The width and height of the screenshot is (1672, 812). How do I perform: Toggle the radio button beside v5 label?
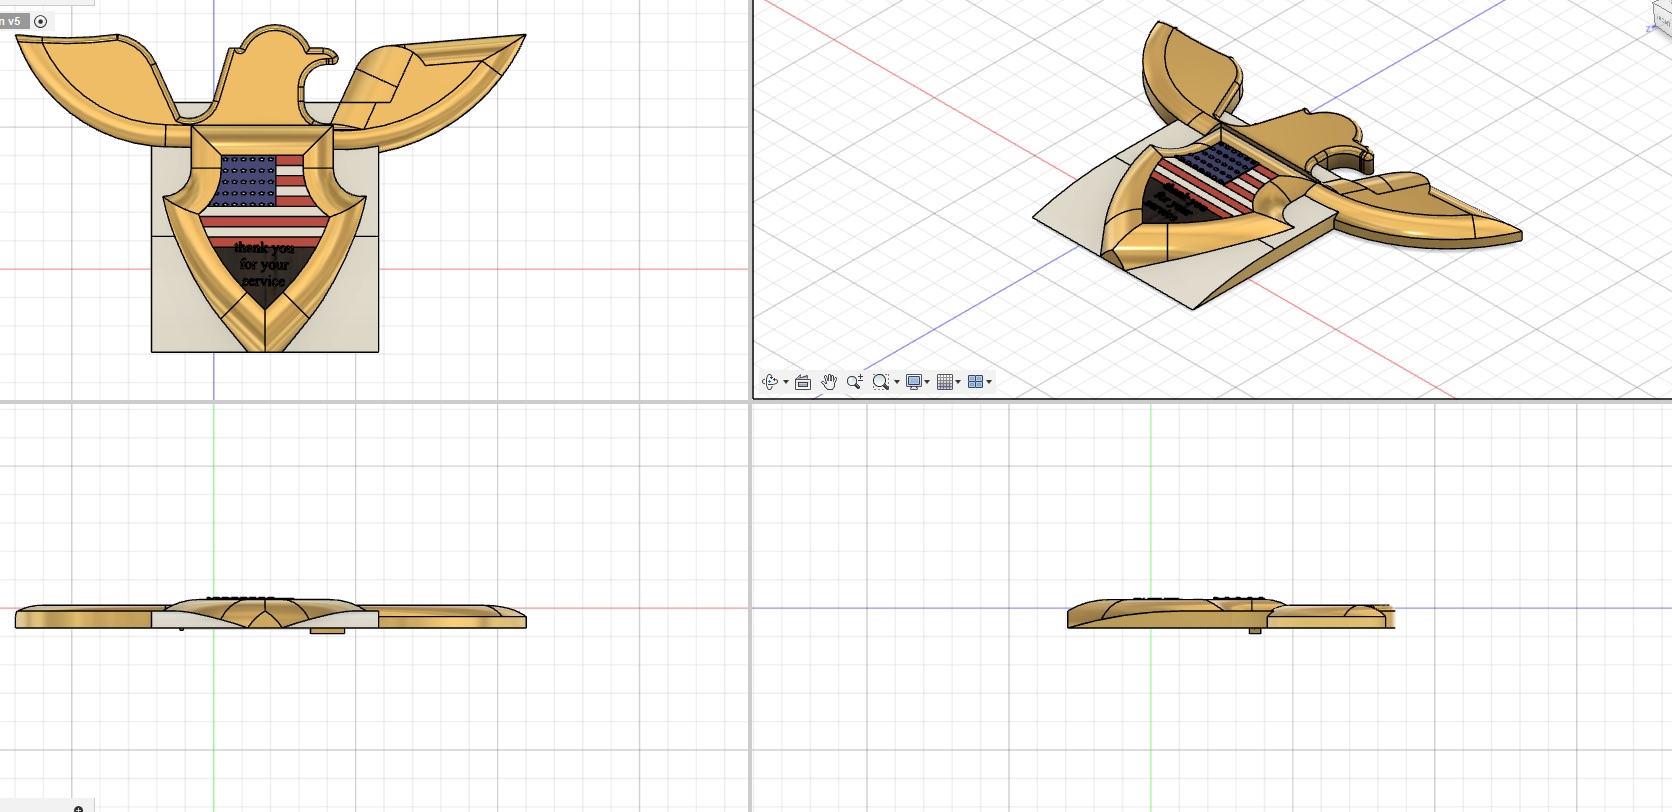(41, 21)
